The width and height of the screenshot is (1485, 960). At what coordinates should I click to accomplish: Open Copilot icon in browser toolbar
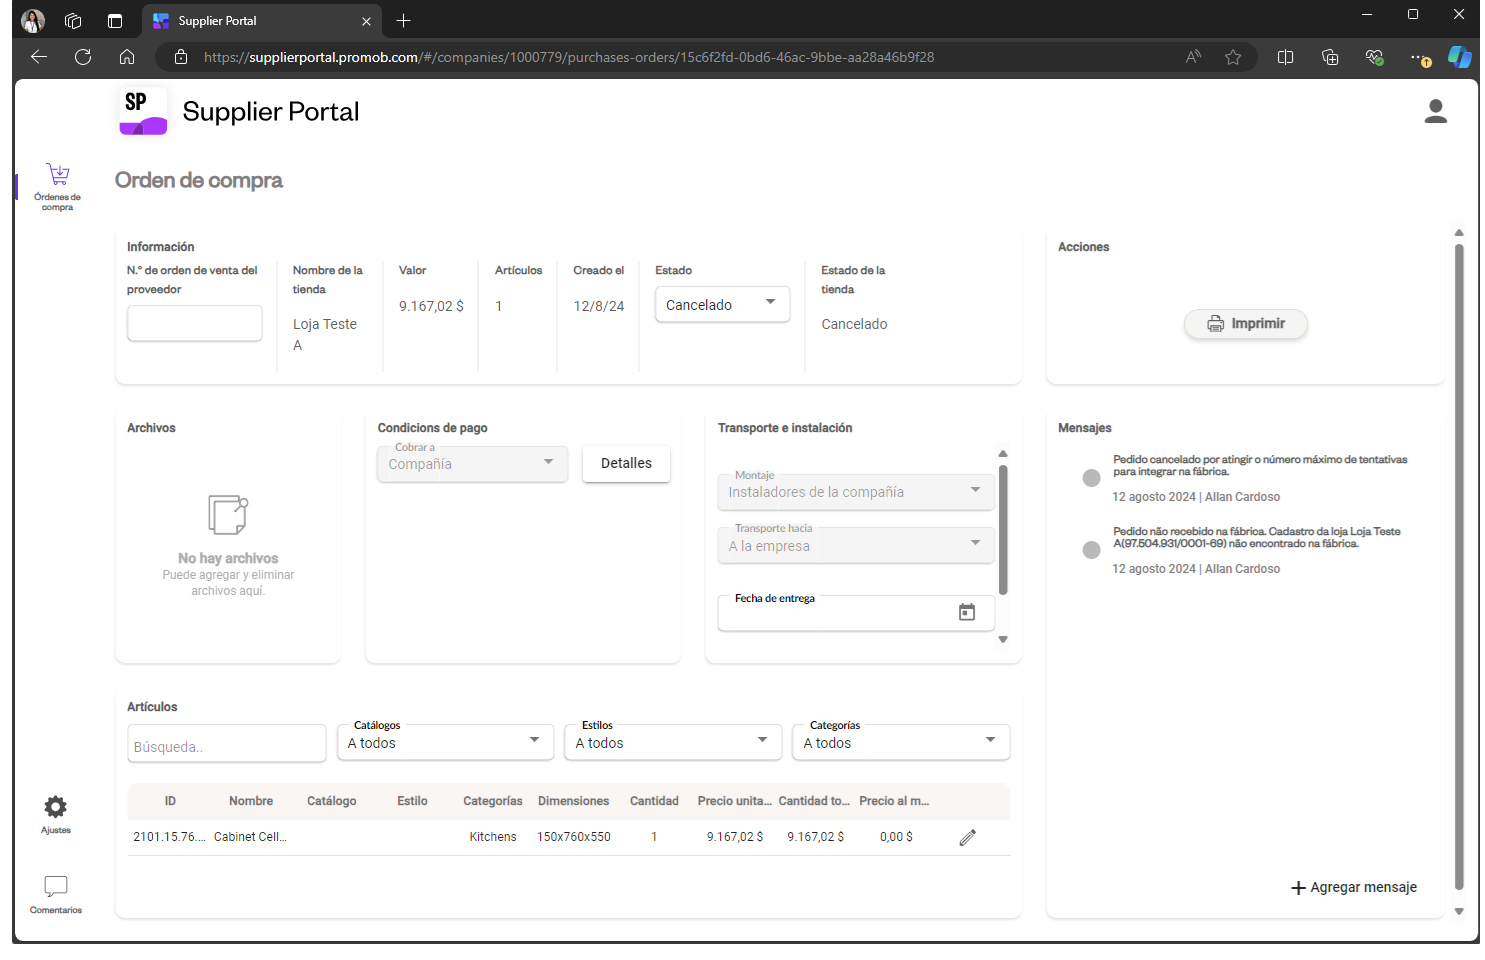click(1459, 57)
